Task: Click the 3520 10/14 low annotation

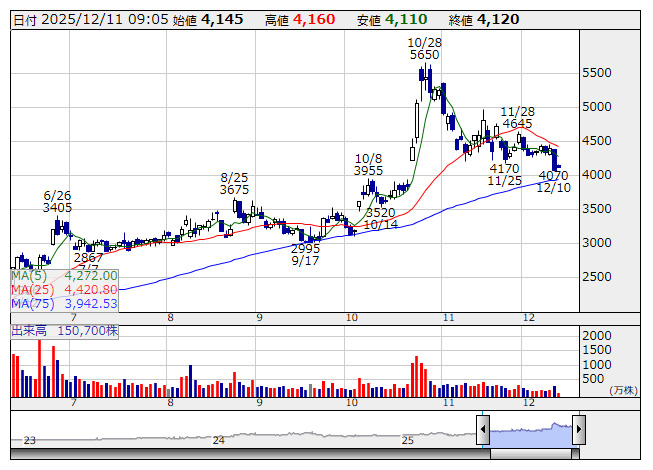Action: (381, 219)
